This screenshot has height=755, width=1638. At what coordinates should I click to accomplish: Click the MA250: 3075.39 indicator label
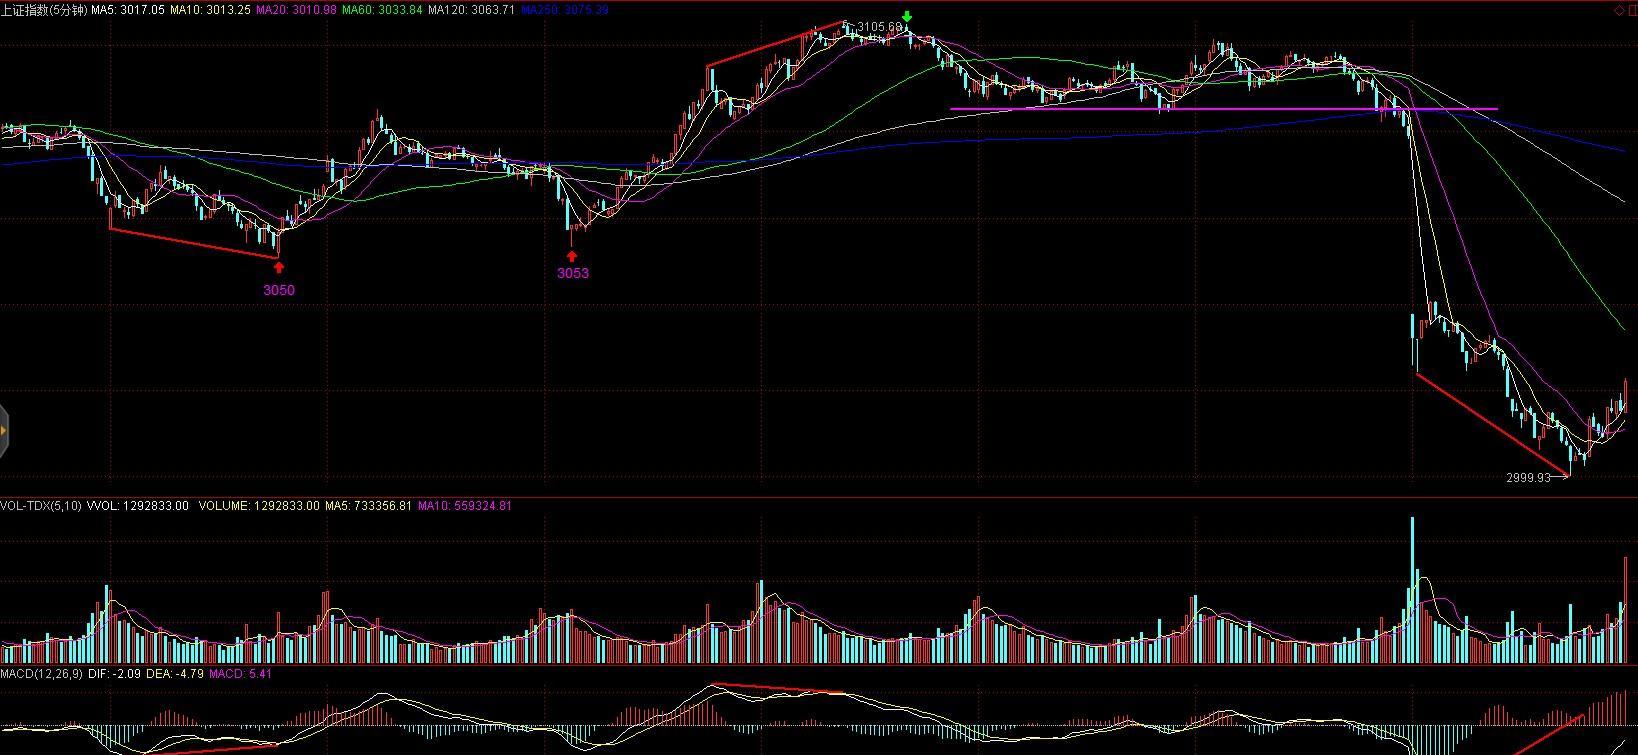tap(565, 10)
